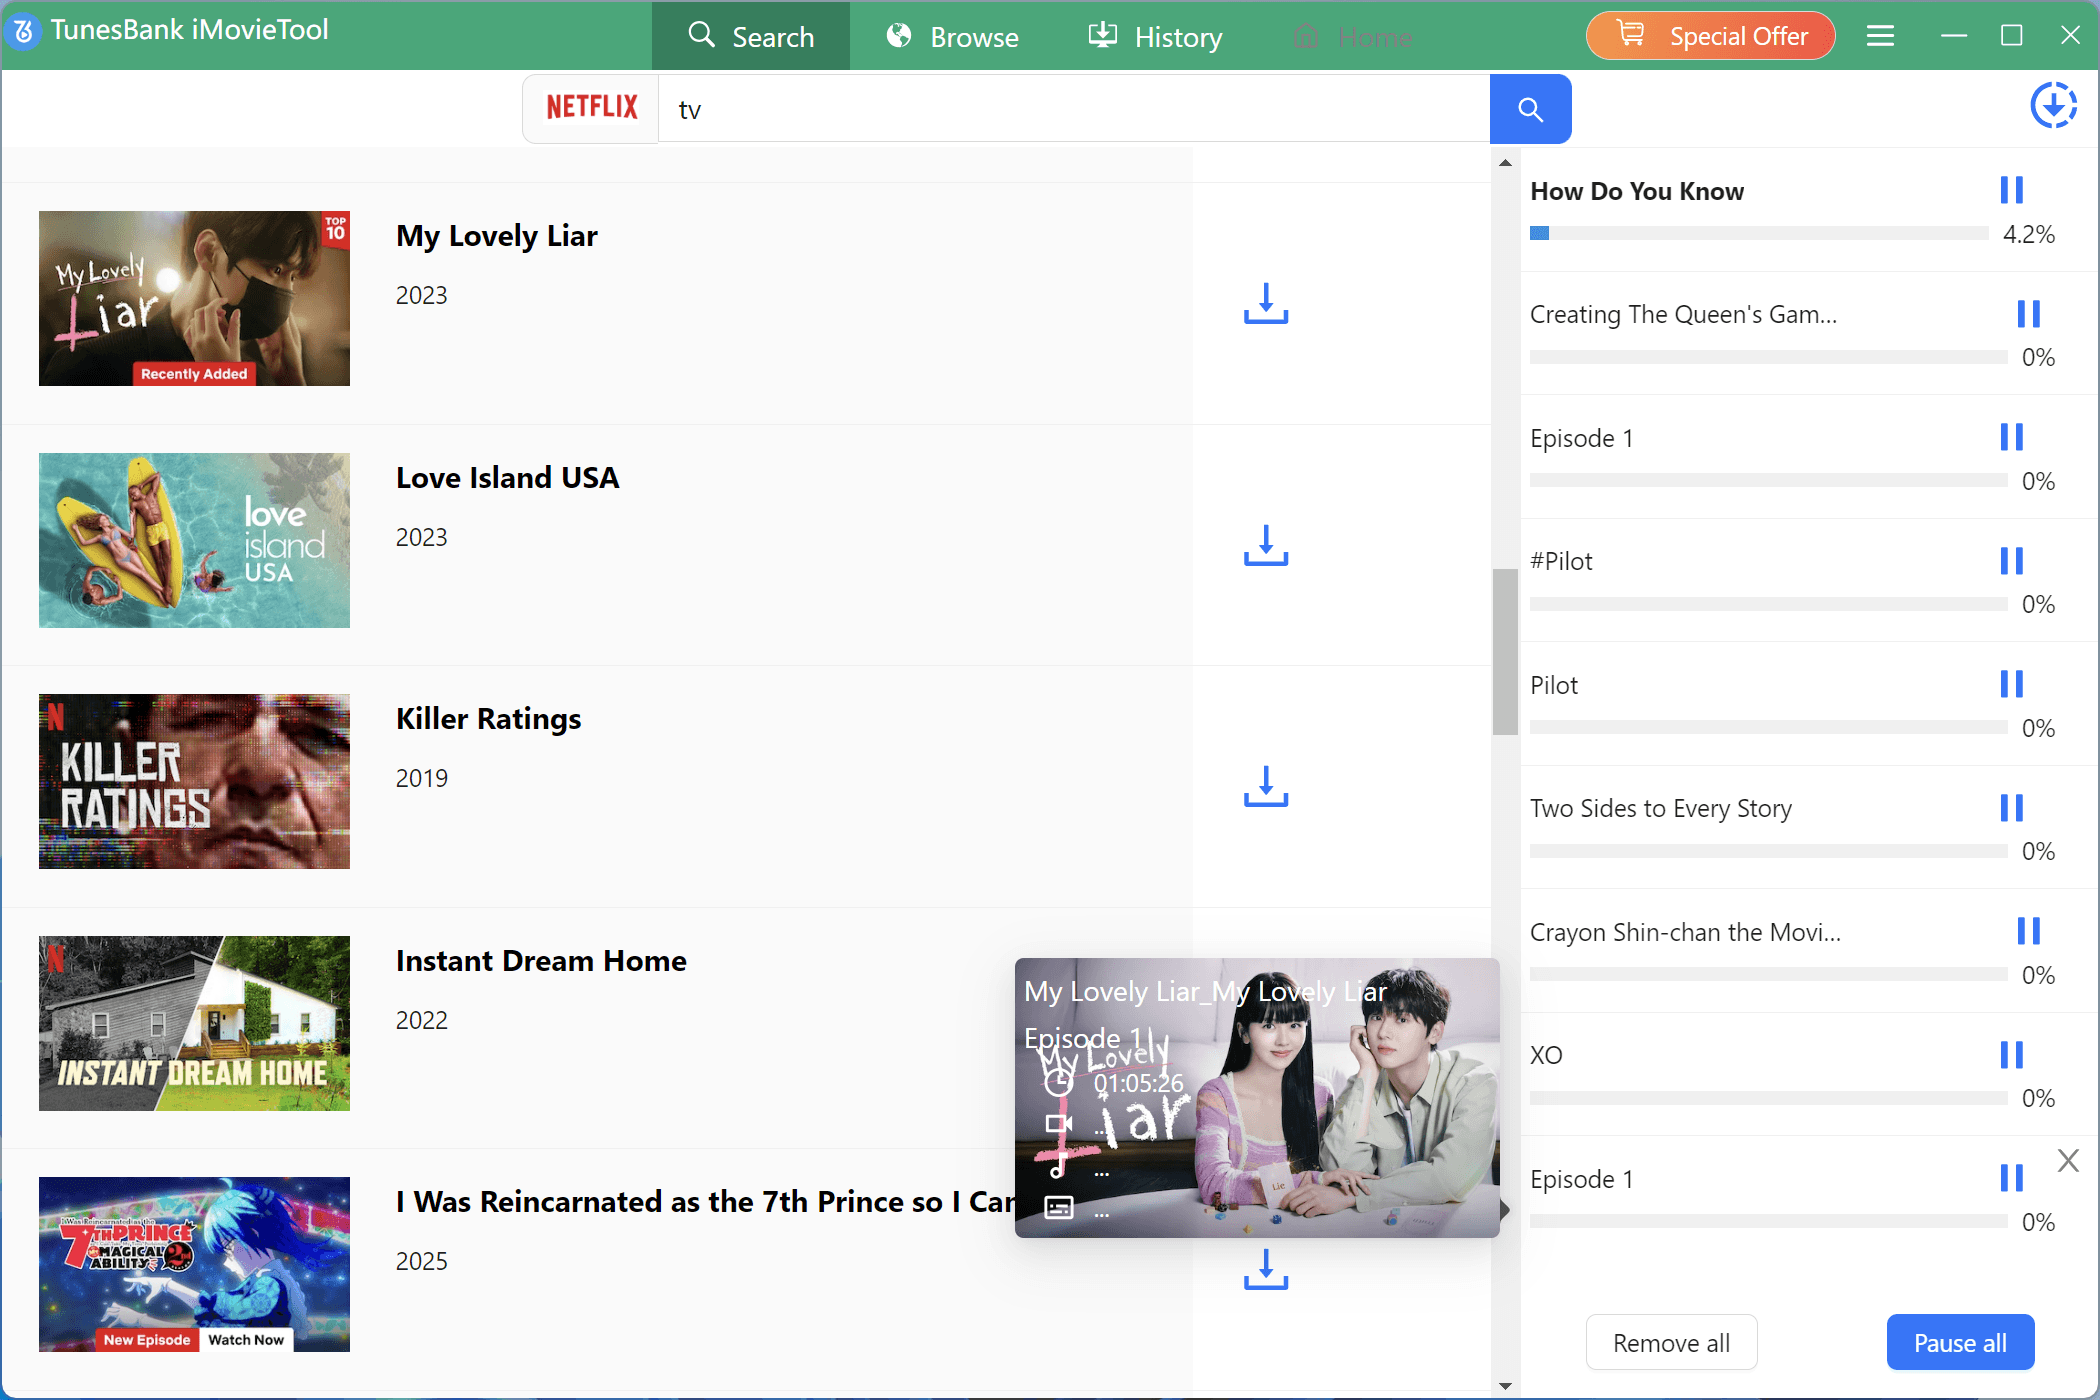
Task: Click the Remove all button
Action: coord(1671,1343)
